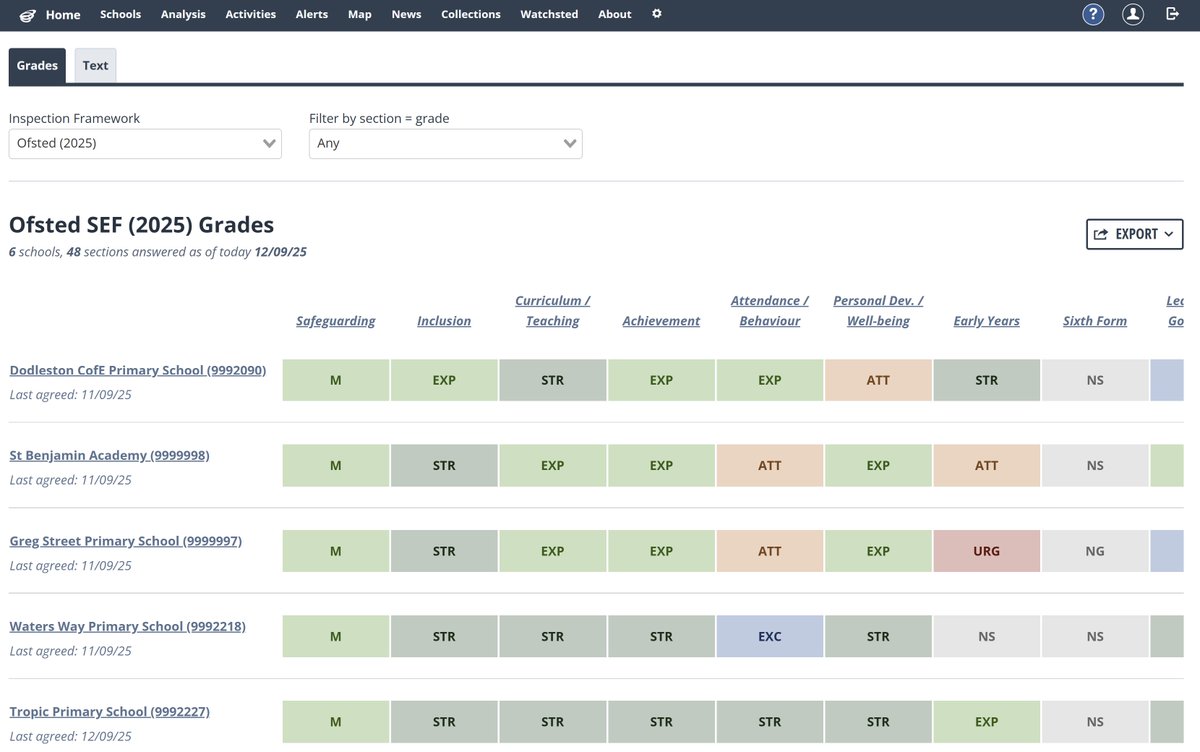Open Waters Way Primary School link
The height and width of the screenshot is (752, 1200).
click(x=128, y=626)
